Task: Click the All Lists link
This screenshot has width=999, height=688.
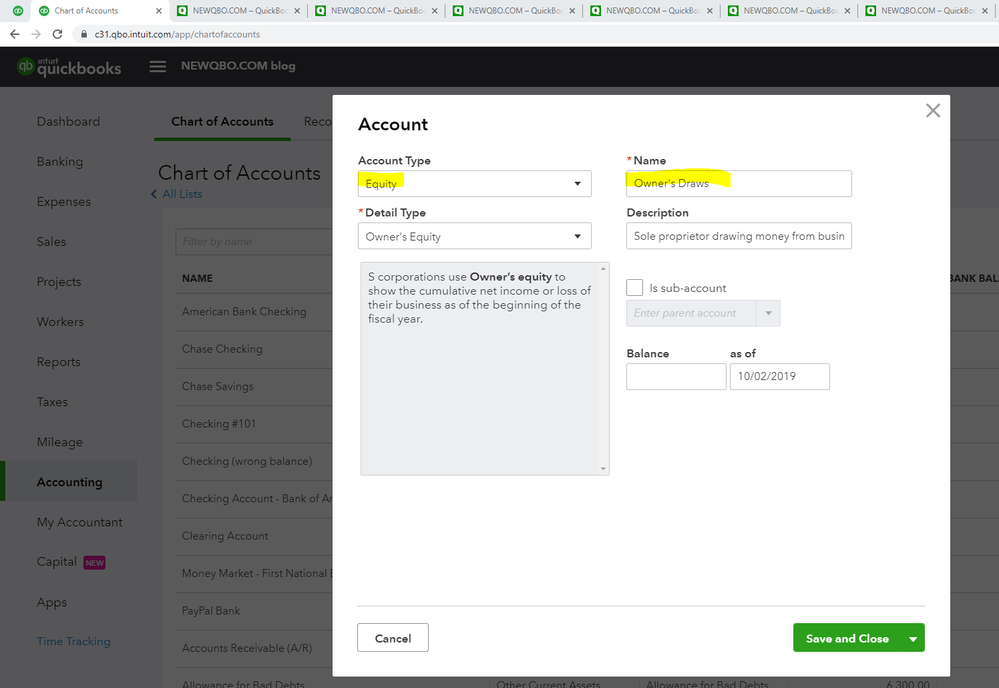Action: click(x=181, y=194)
